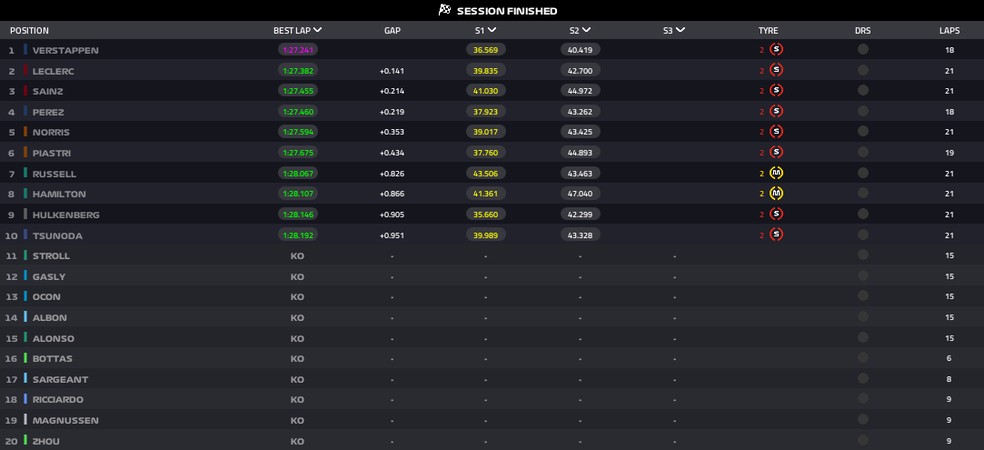Click the +0.141 gap value
The height and width of the screenshot is (450, 984).
(392, 71)
